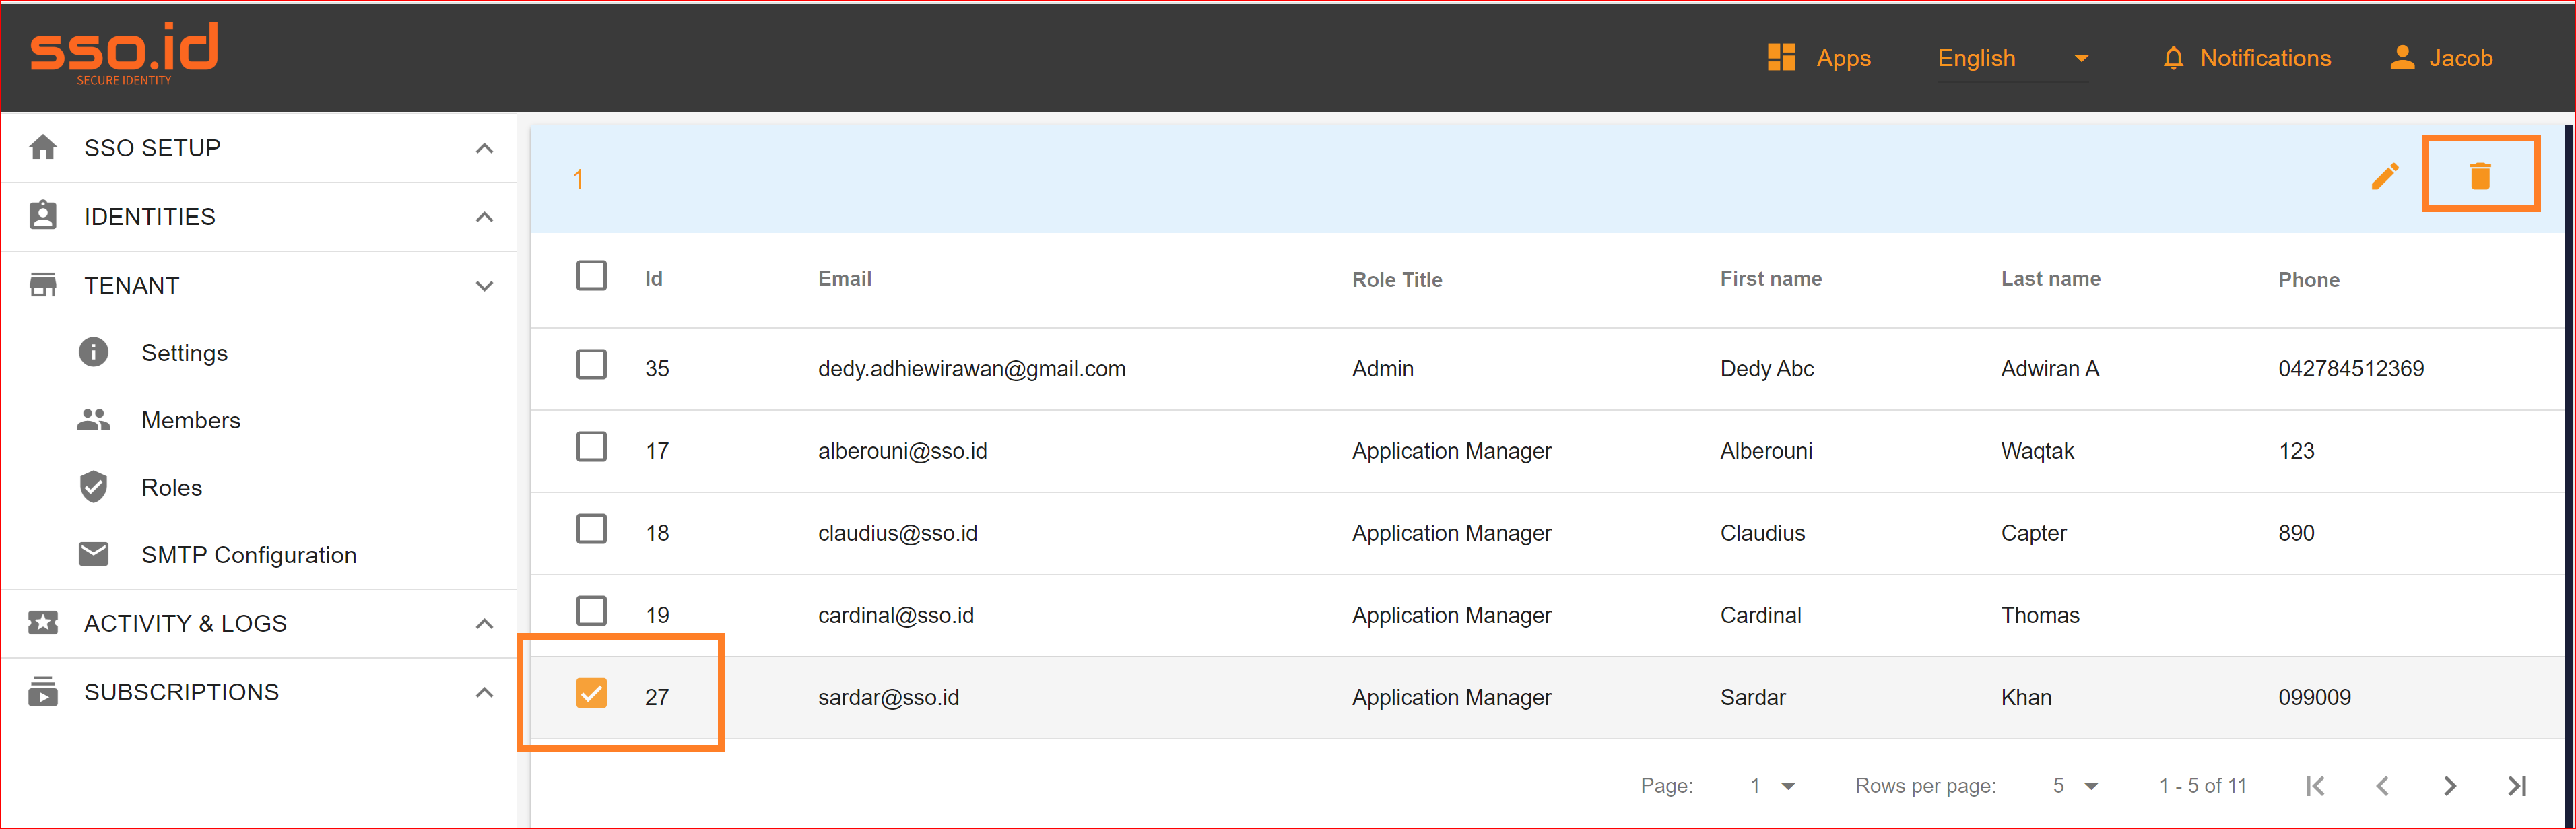Viewport: 2576px width, 829px height.
Task: Expand the ACTIVITY & LOGS chevron
Action: (484, 624)
